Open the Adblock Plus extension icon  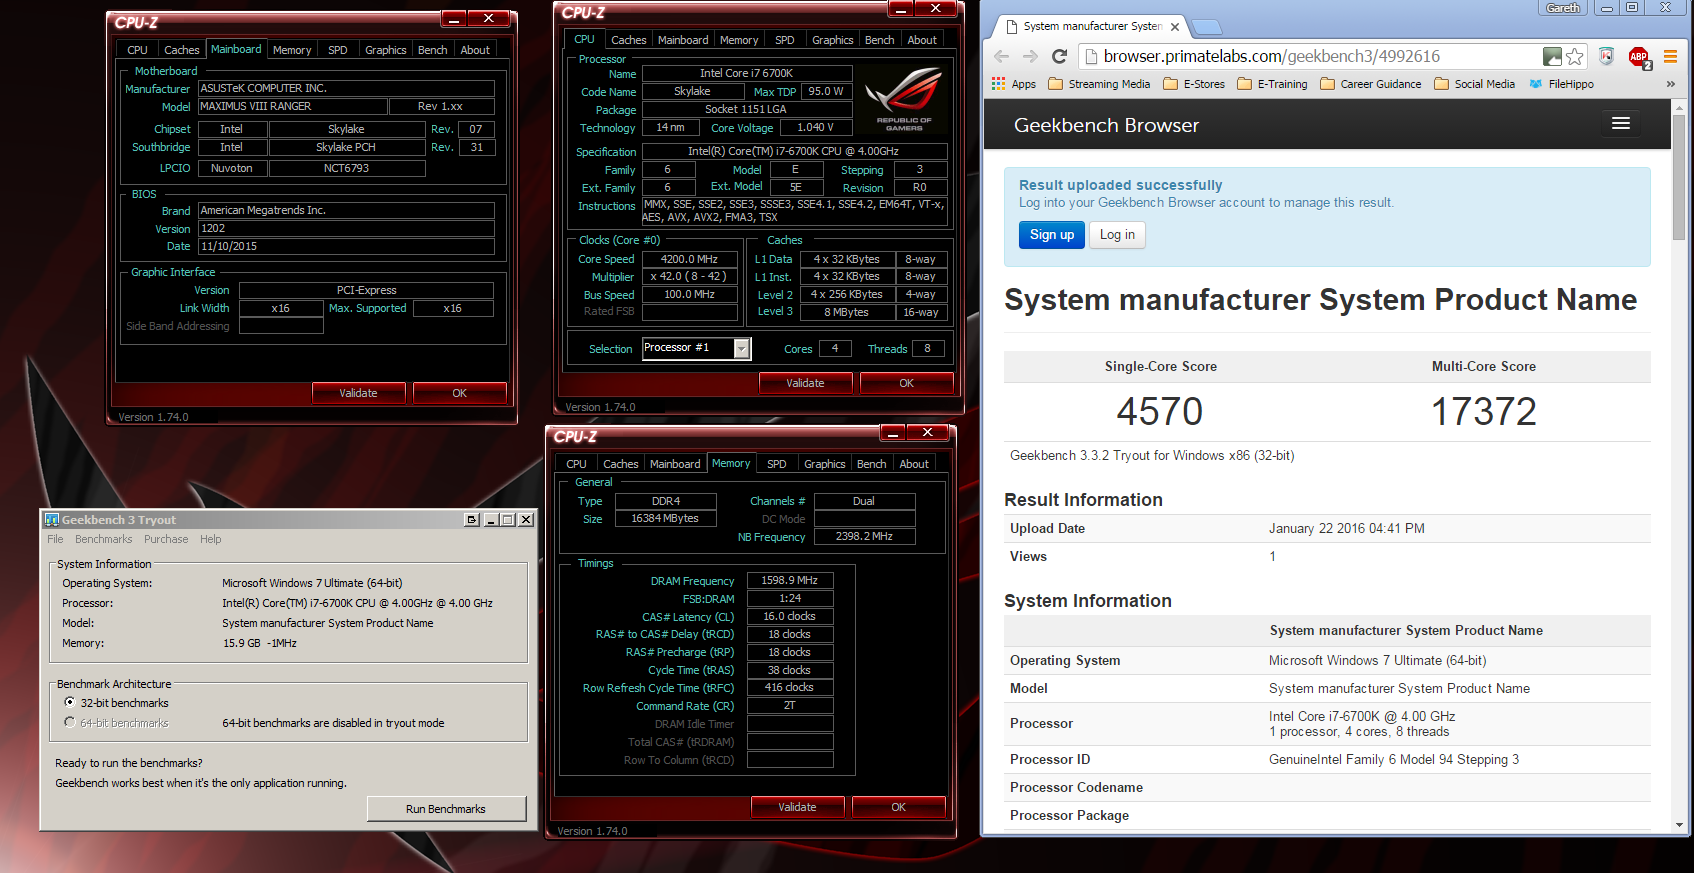pyautogui.click(x=1639, y=57)
